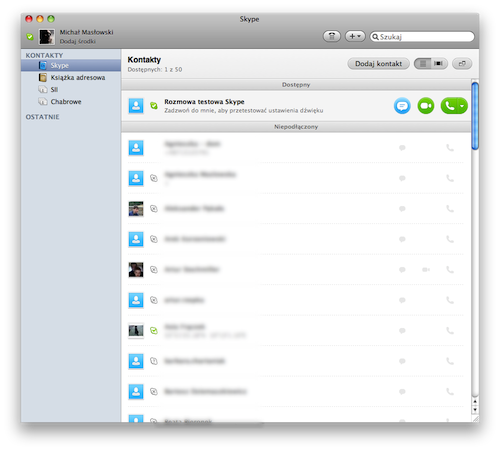500x451 pixels.
Task: Select Skype under KONTAKTY in the sidebar
Action: click(71, 65)
